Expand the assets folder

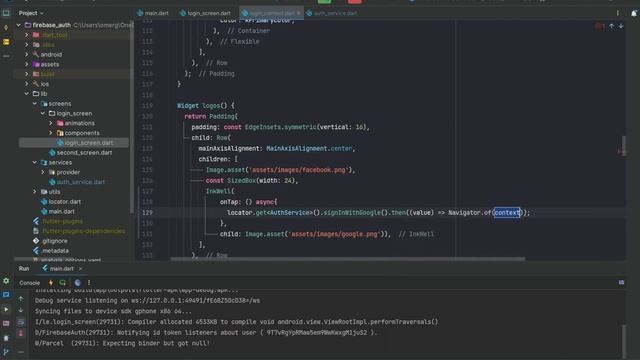(x=27, y=64)
